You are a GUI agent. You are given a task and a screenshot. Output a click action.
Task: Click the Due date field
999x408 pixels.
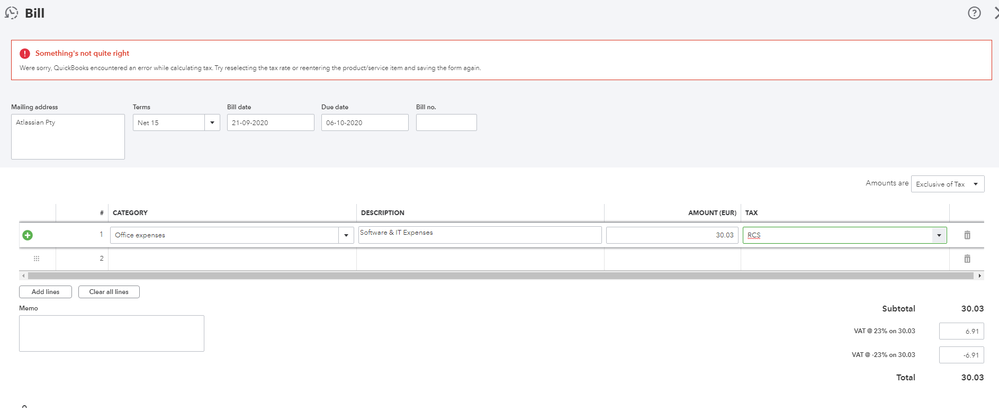coord(364,123)
